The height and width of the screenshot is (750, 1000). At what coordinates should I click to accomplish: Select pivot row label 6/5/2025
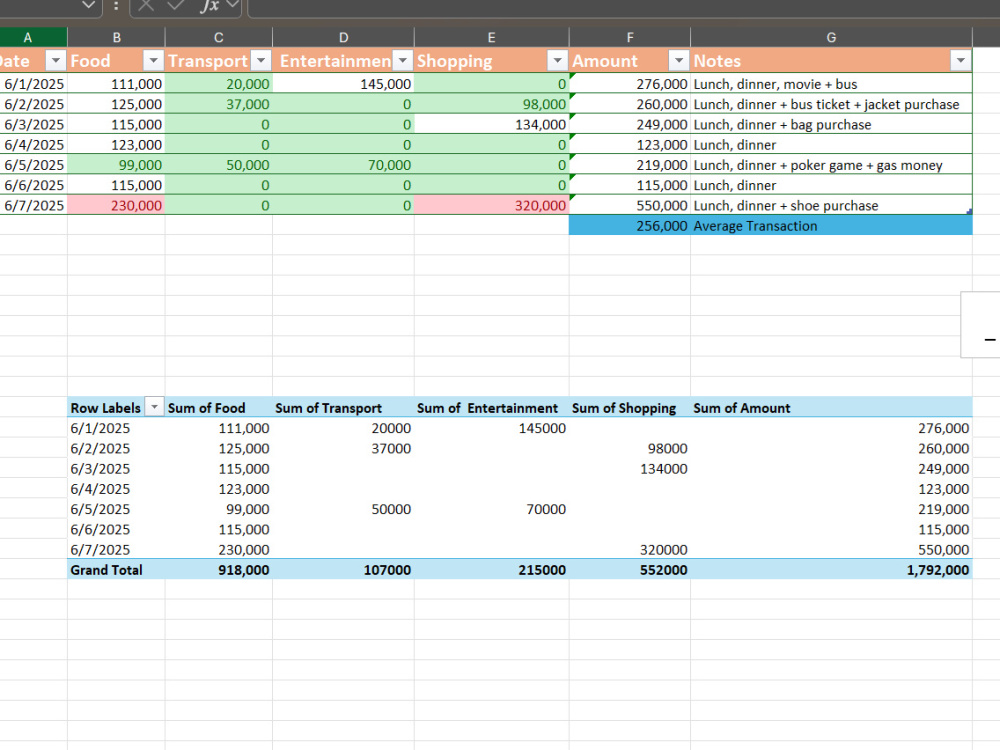pos(116,509)
